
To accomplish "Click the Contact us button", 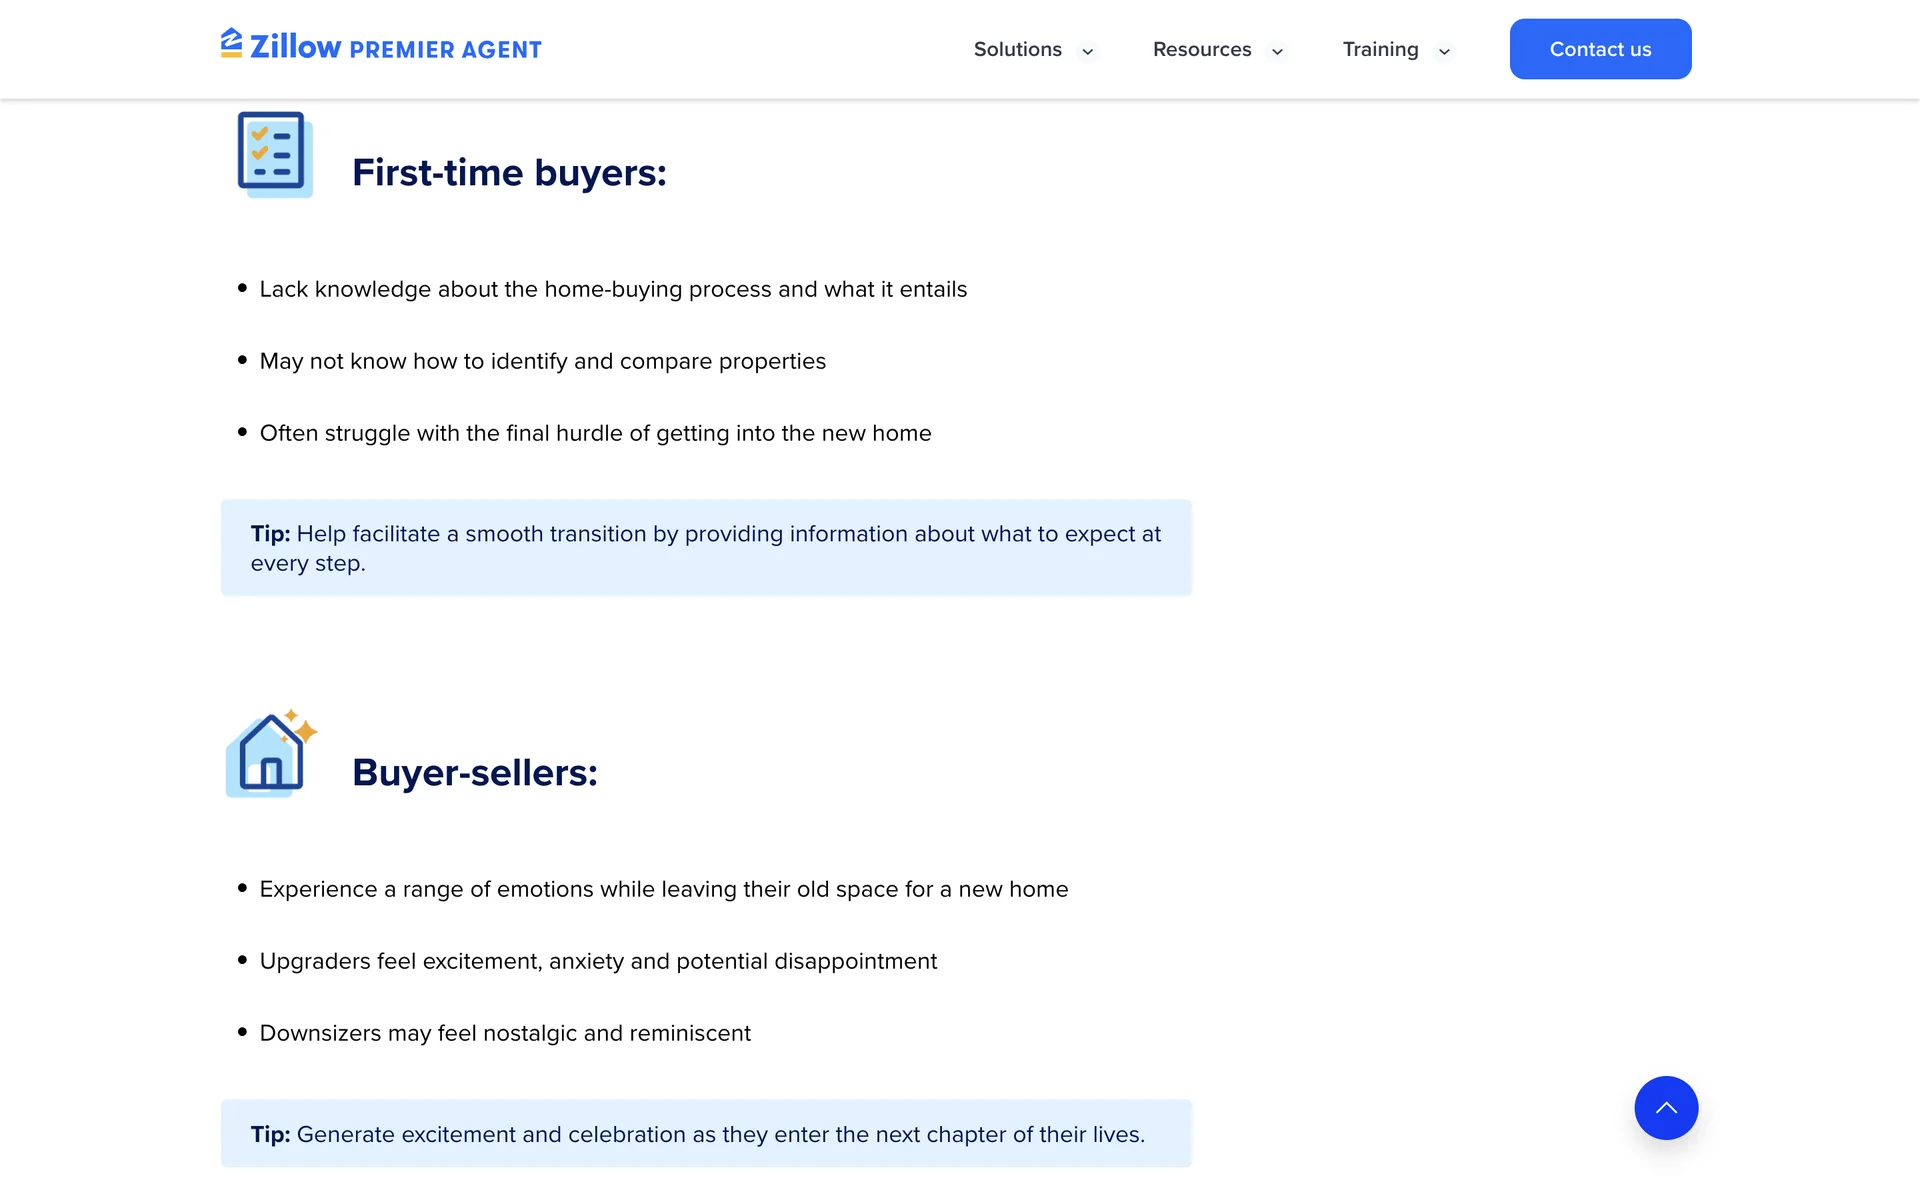I will [1600, 49].
